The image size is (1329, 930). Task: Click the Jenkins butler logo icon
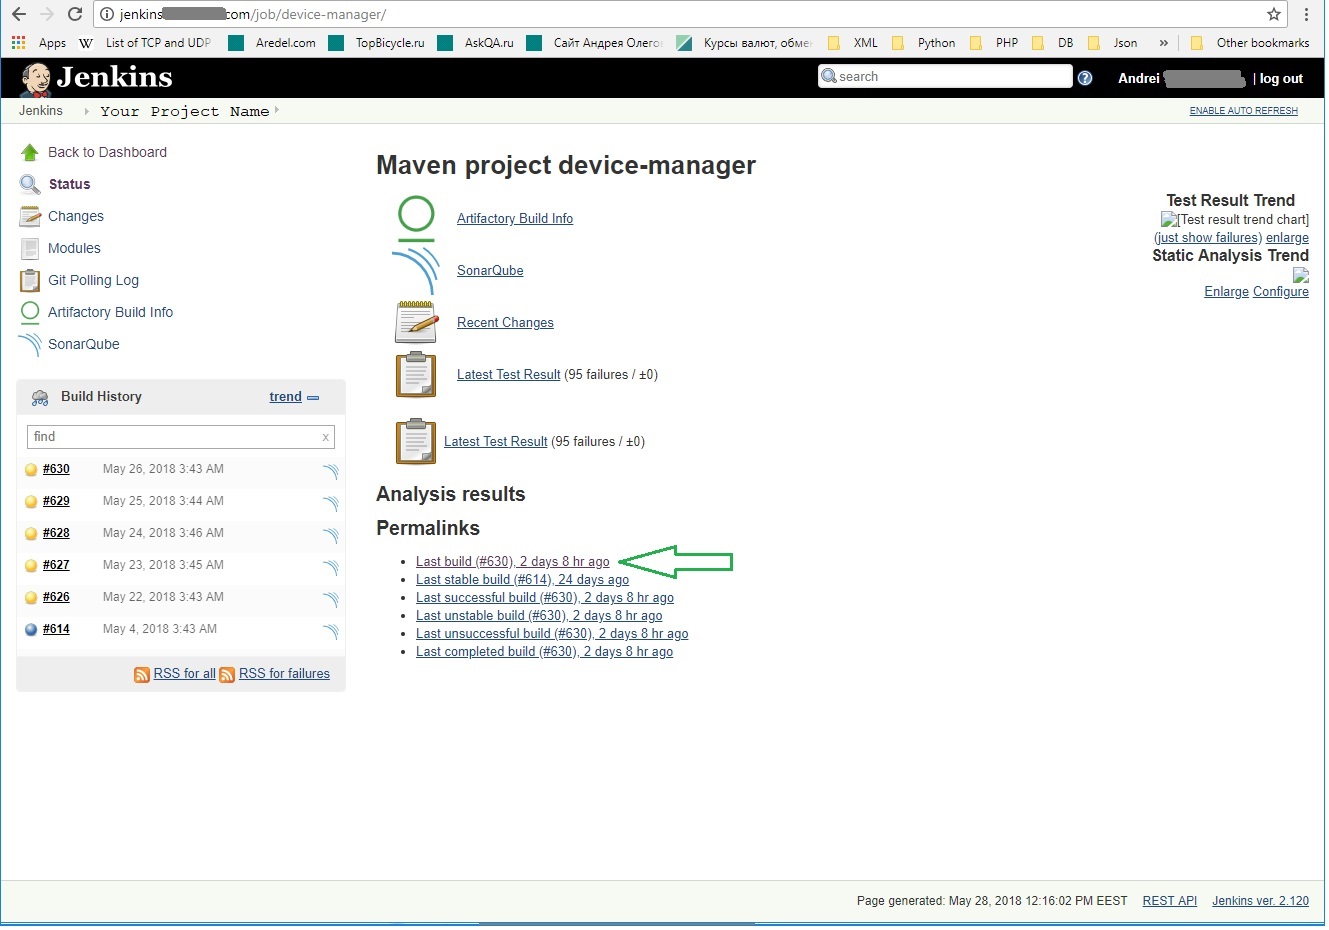(x=36, y=79)
